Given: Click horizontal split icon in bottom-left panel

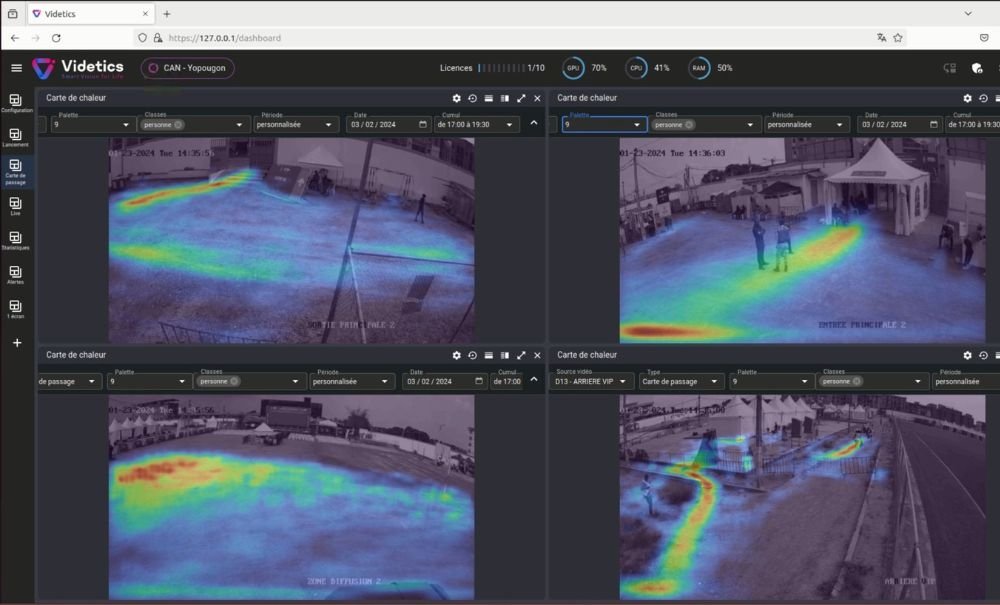Looking at the screenshot, I should pyautogui.click(x=489, y=355).
